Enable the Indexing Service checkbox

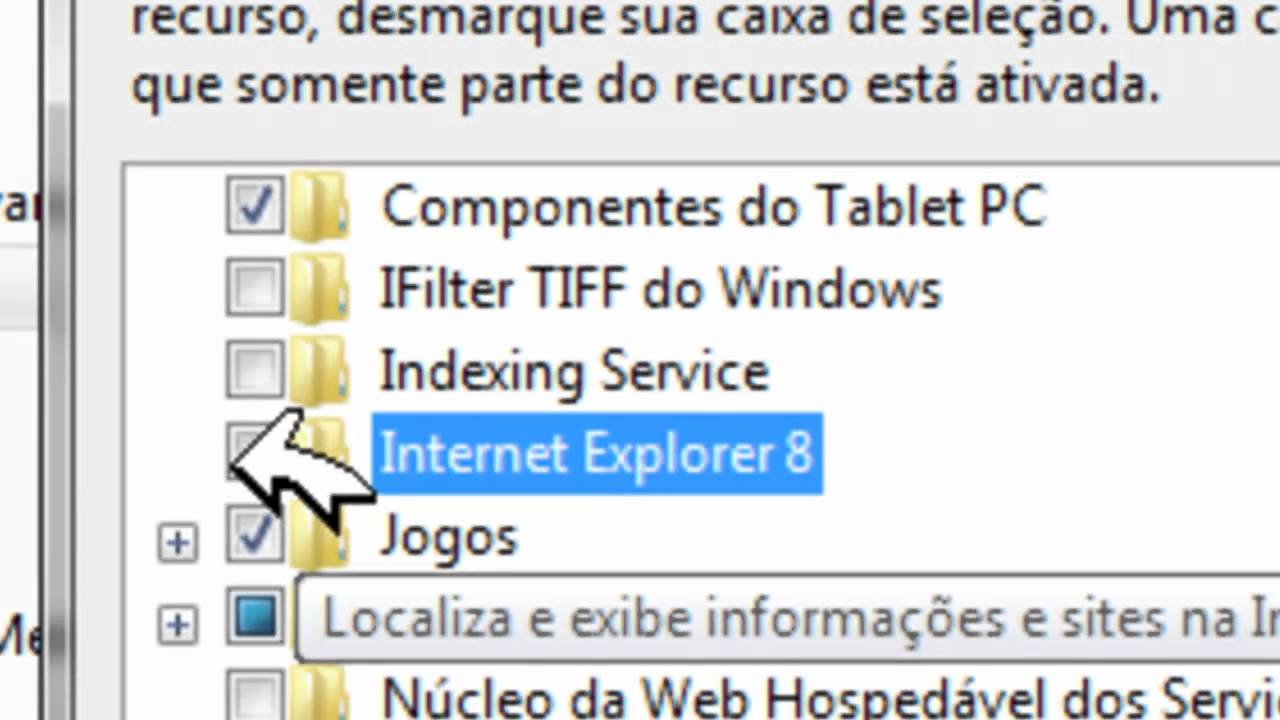[x=255, y=371]
